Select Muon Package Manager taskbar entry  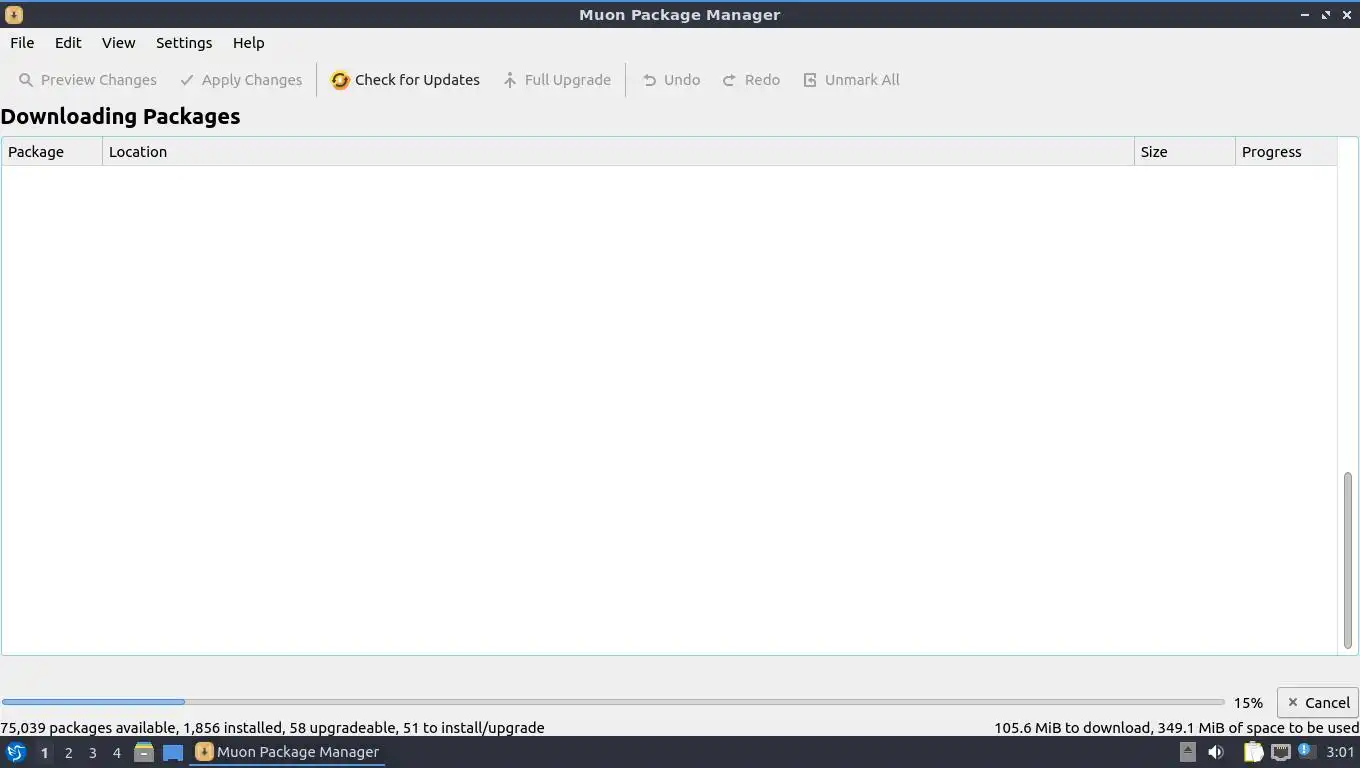point(287,752)
